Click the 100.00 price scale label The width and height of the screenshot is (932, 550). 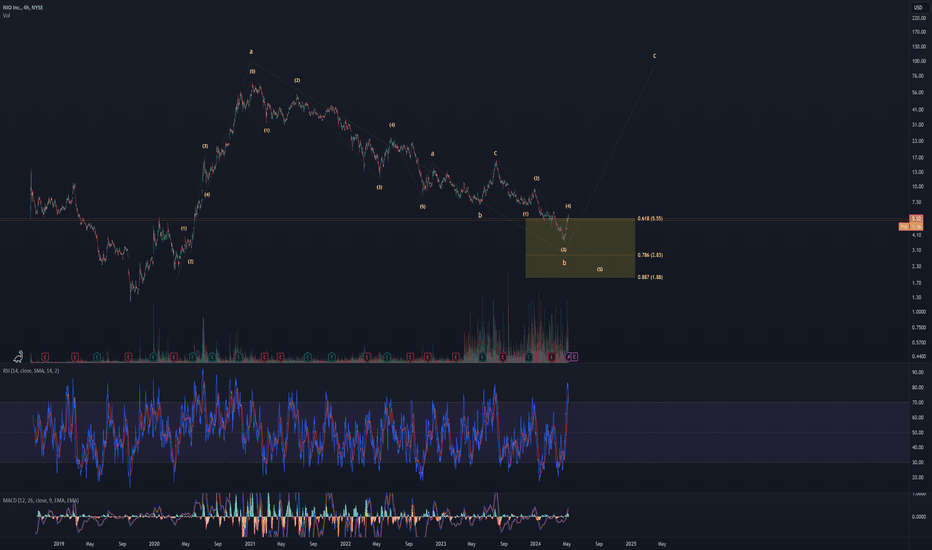click(x=919, y=61)
